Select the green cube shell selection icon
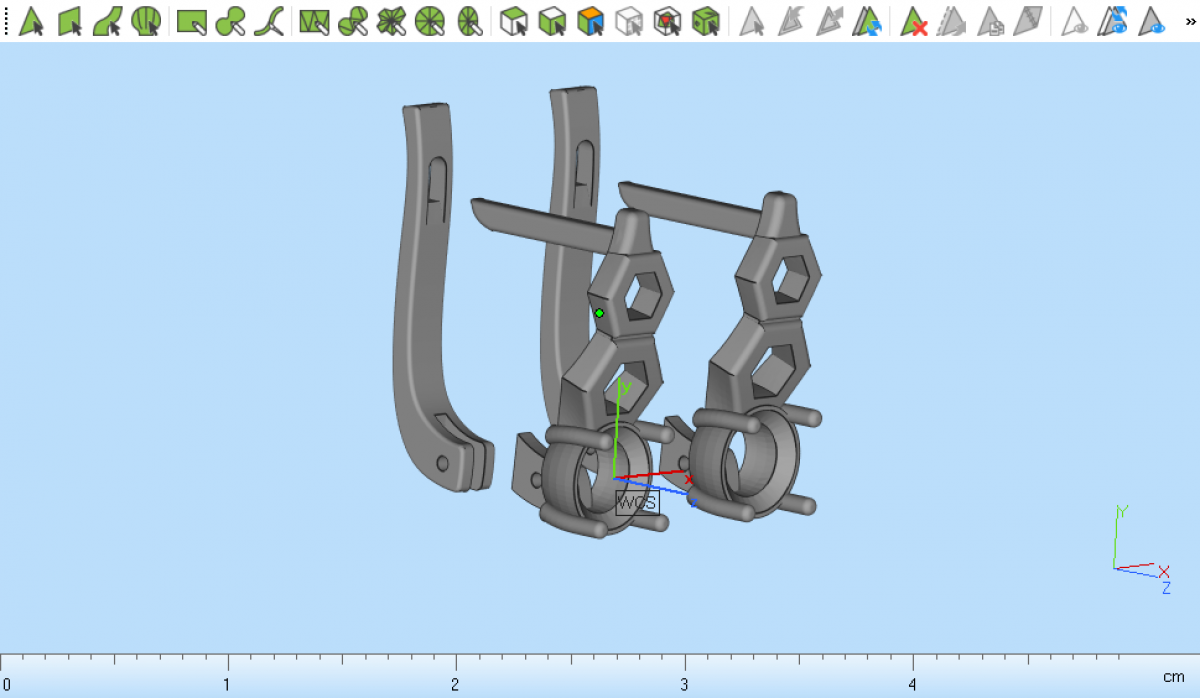Screen dimensions: 1200x698 tap(706, 21)
